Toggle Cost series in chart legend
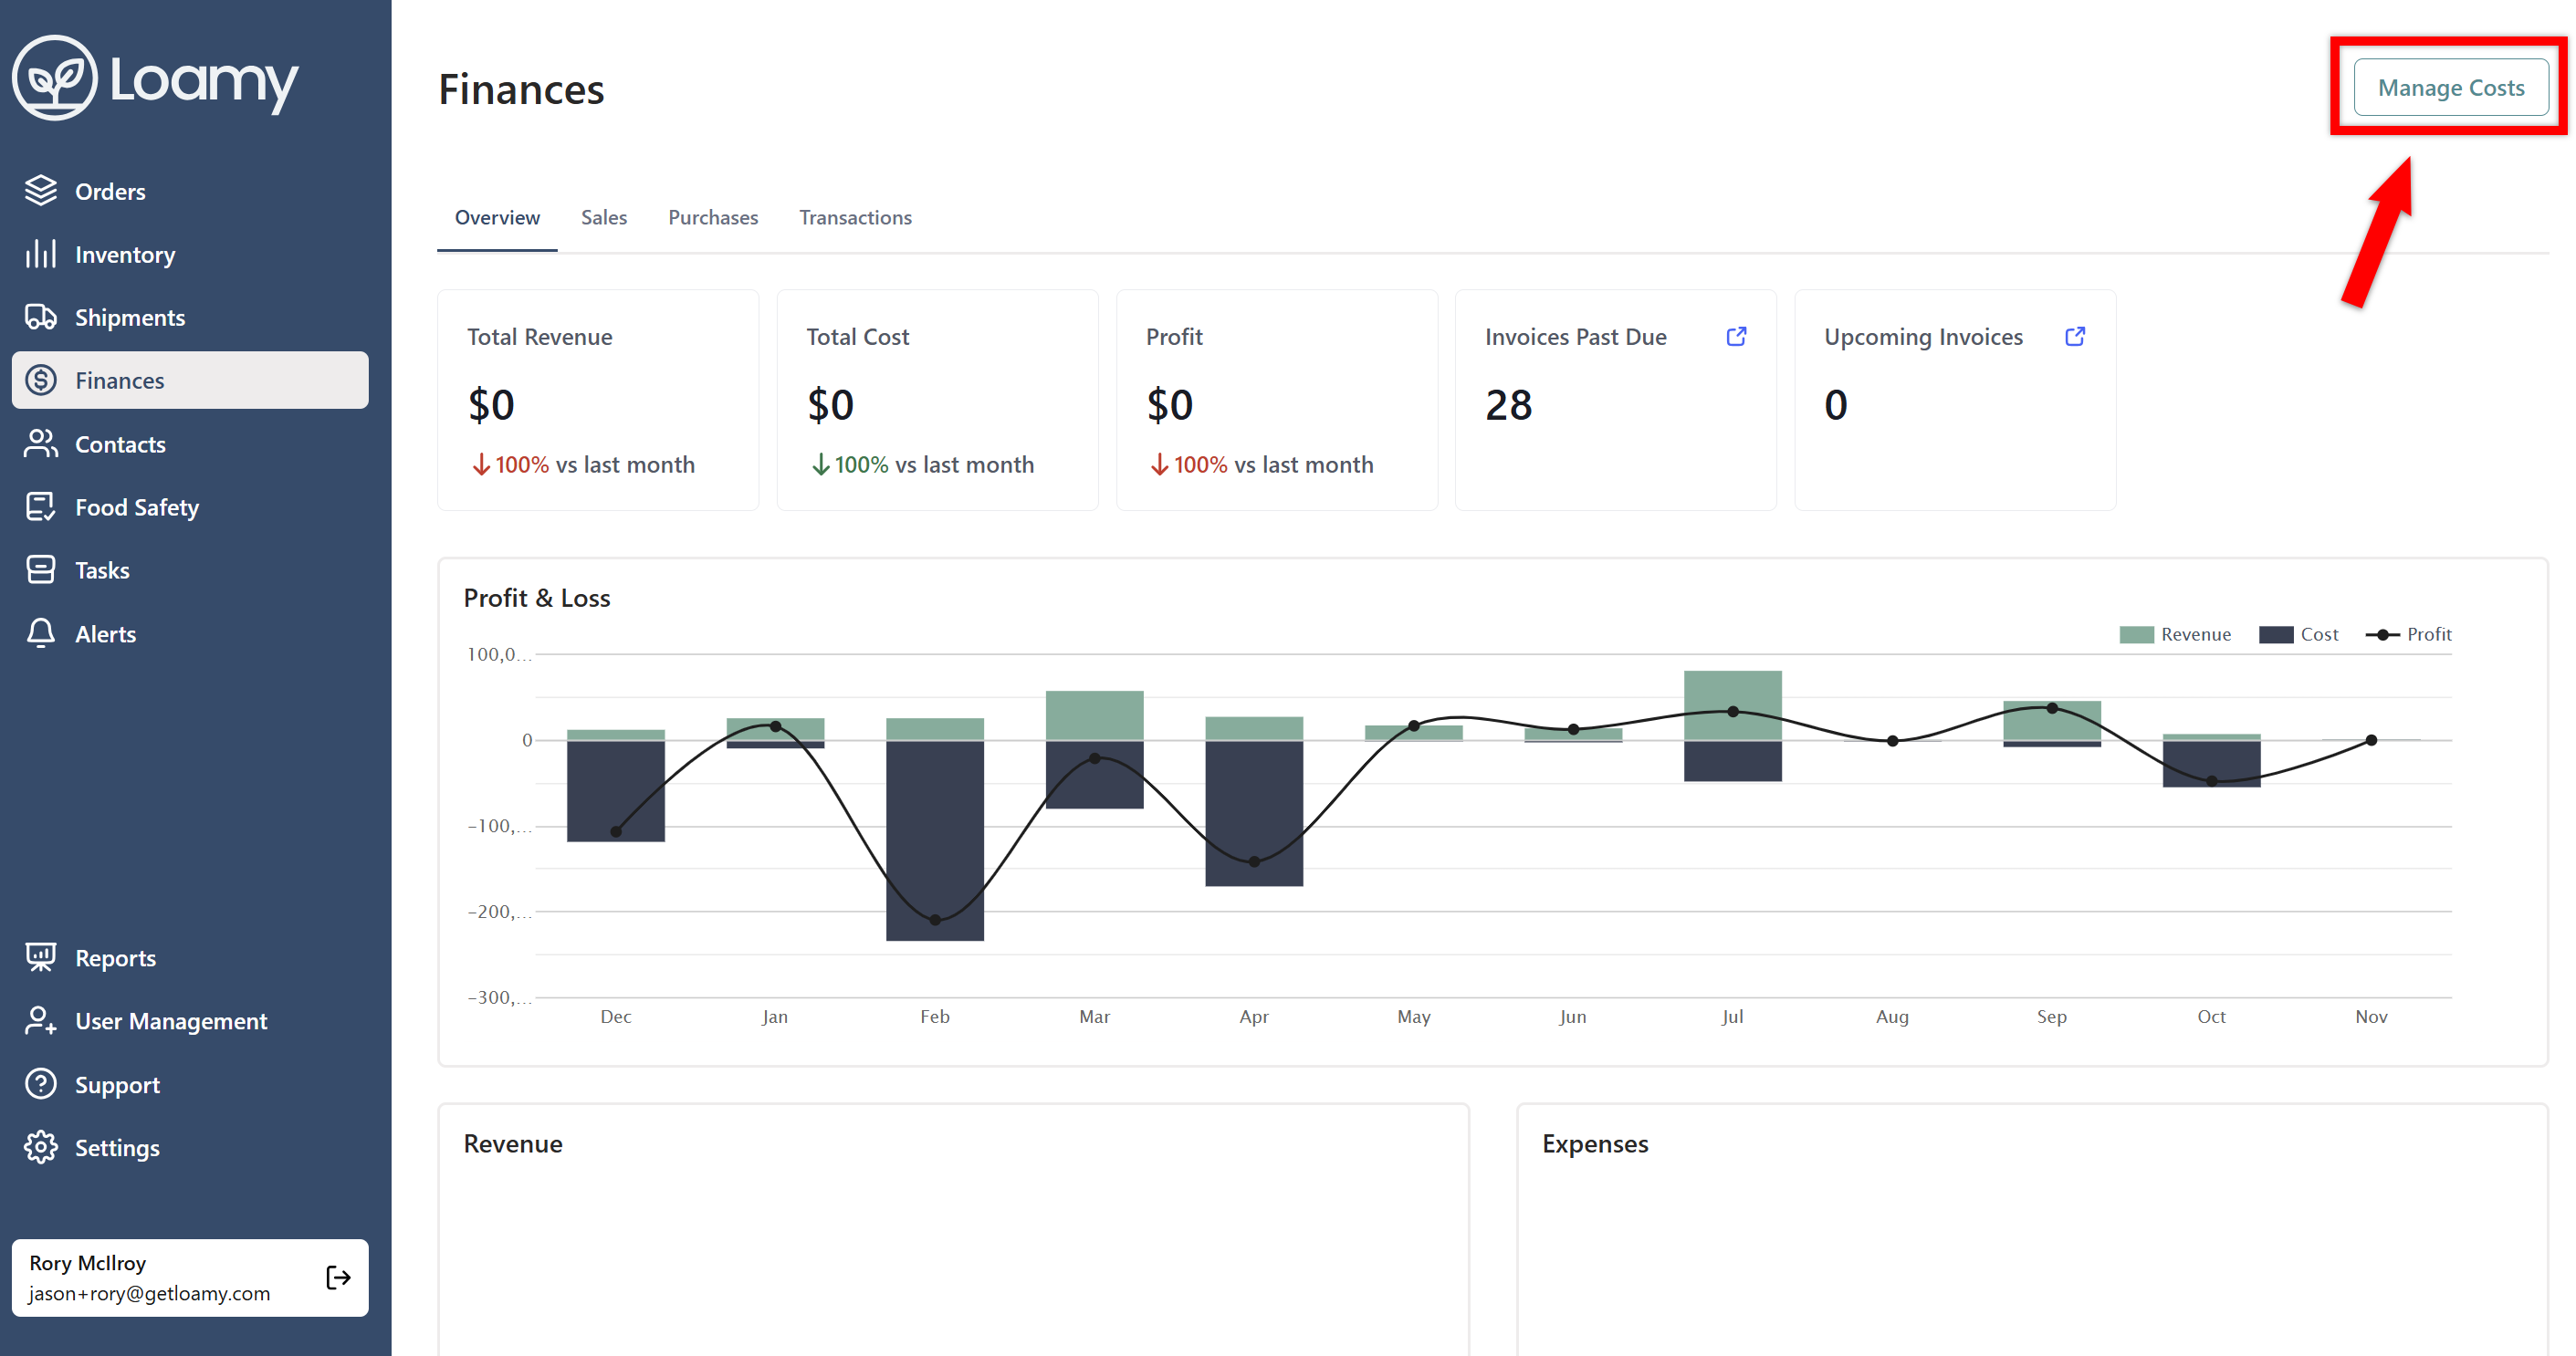 2298,634
